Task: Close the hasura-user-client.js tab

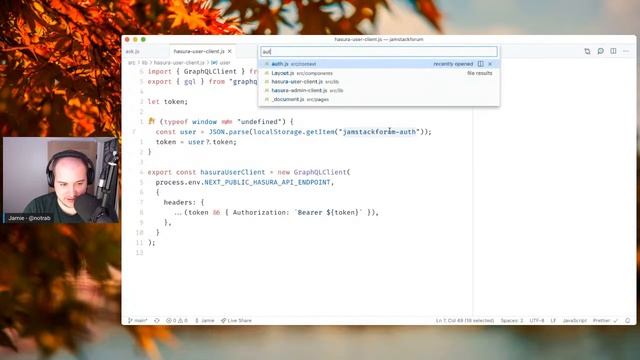Action: pos(230,51)
